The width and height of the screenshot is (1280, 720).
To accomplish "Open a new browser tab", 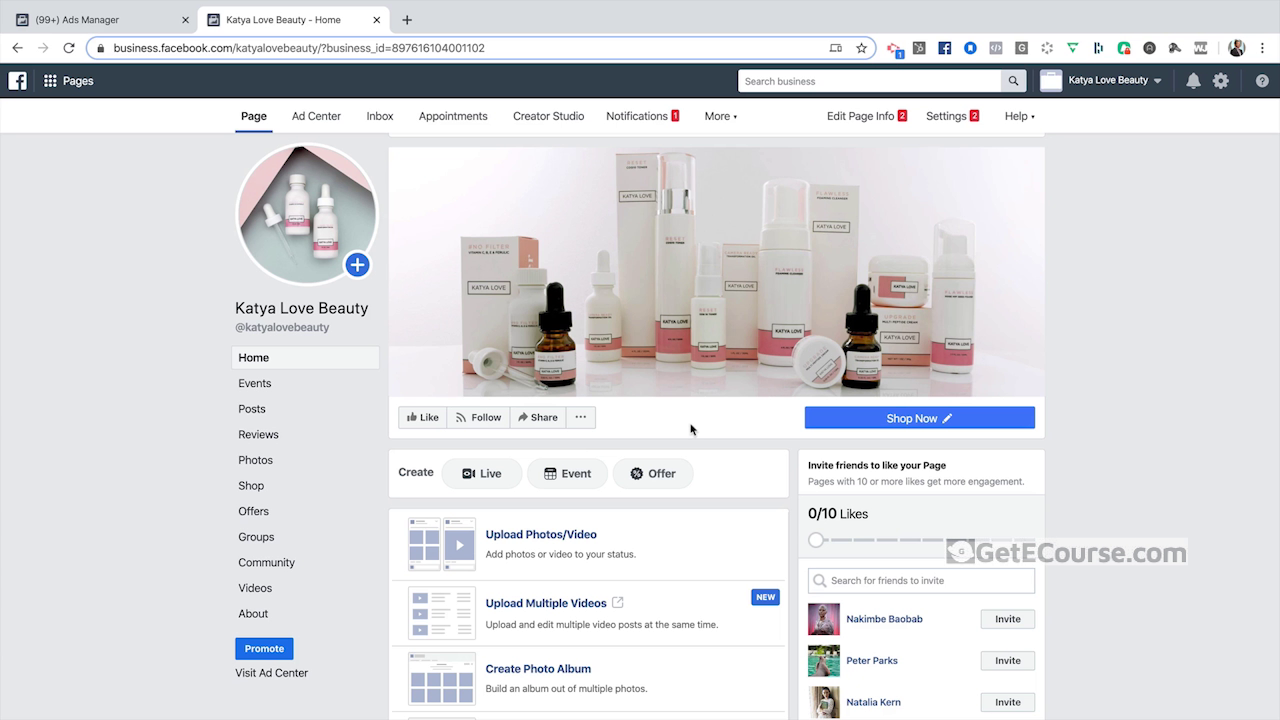I will click(x=406, y=20).
